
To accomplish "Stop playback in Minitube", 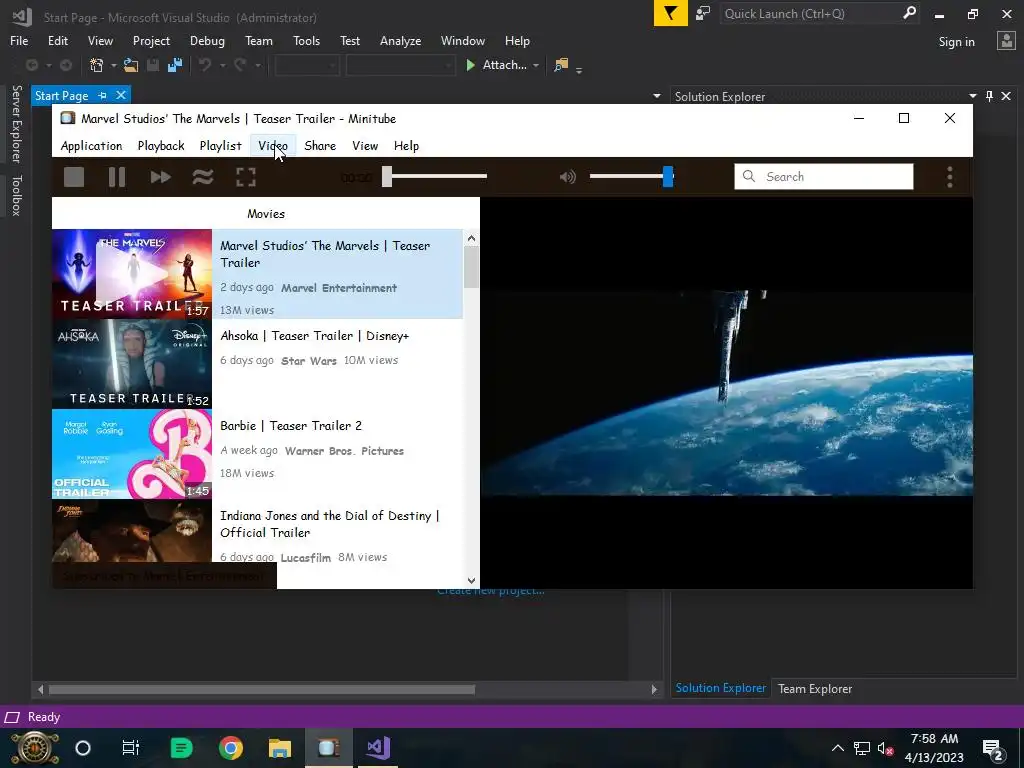I will pos(74,177).
